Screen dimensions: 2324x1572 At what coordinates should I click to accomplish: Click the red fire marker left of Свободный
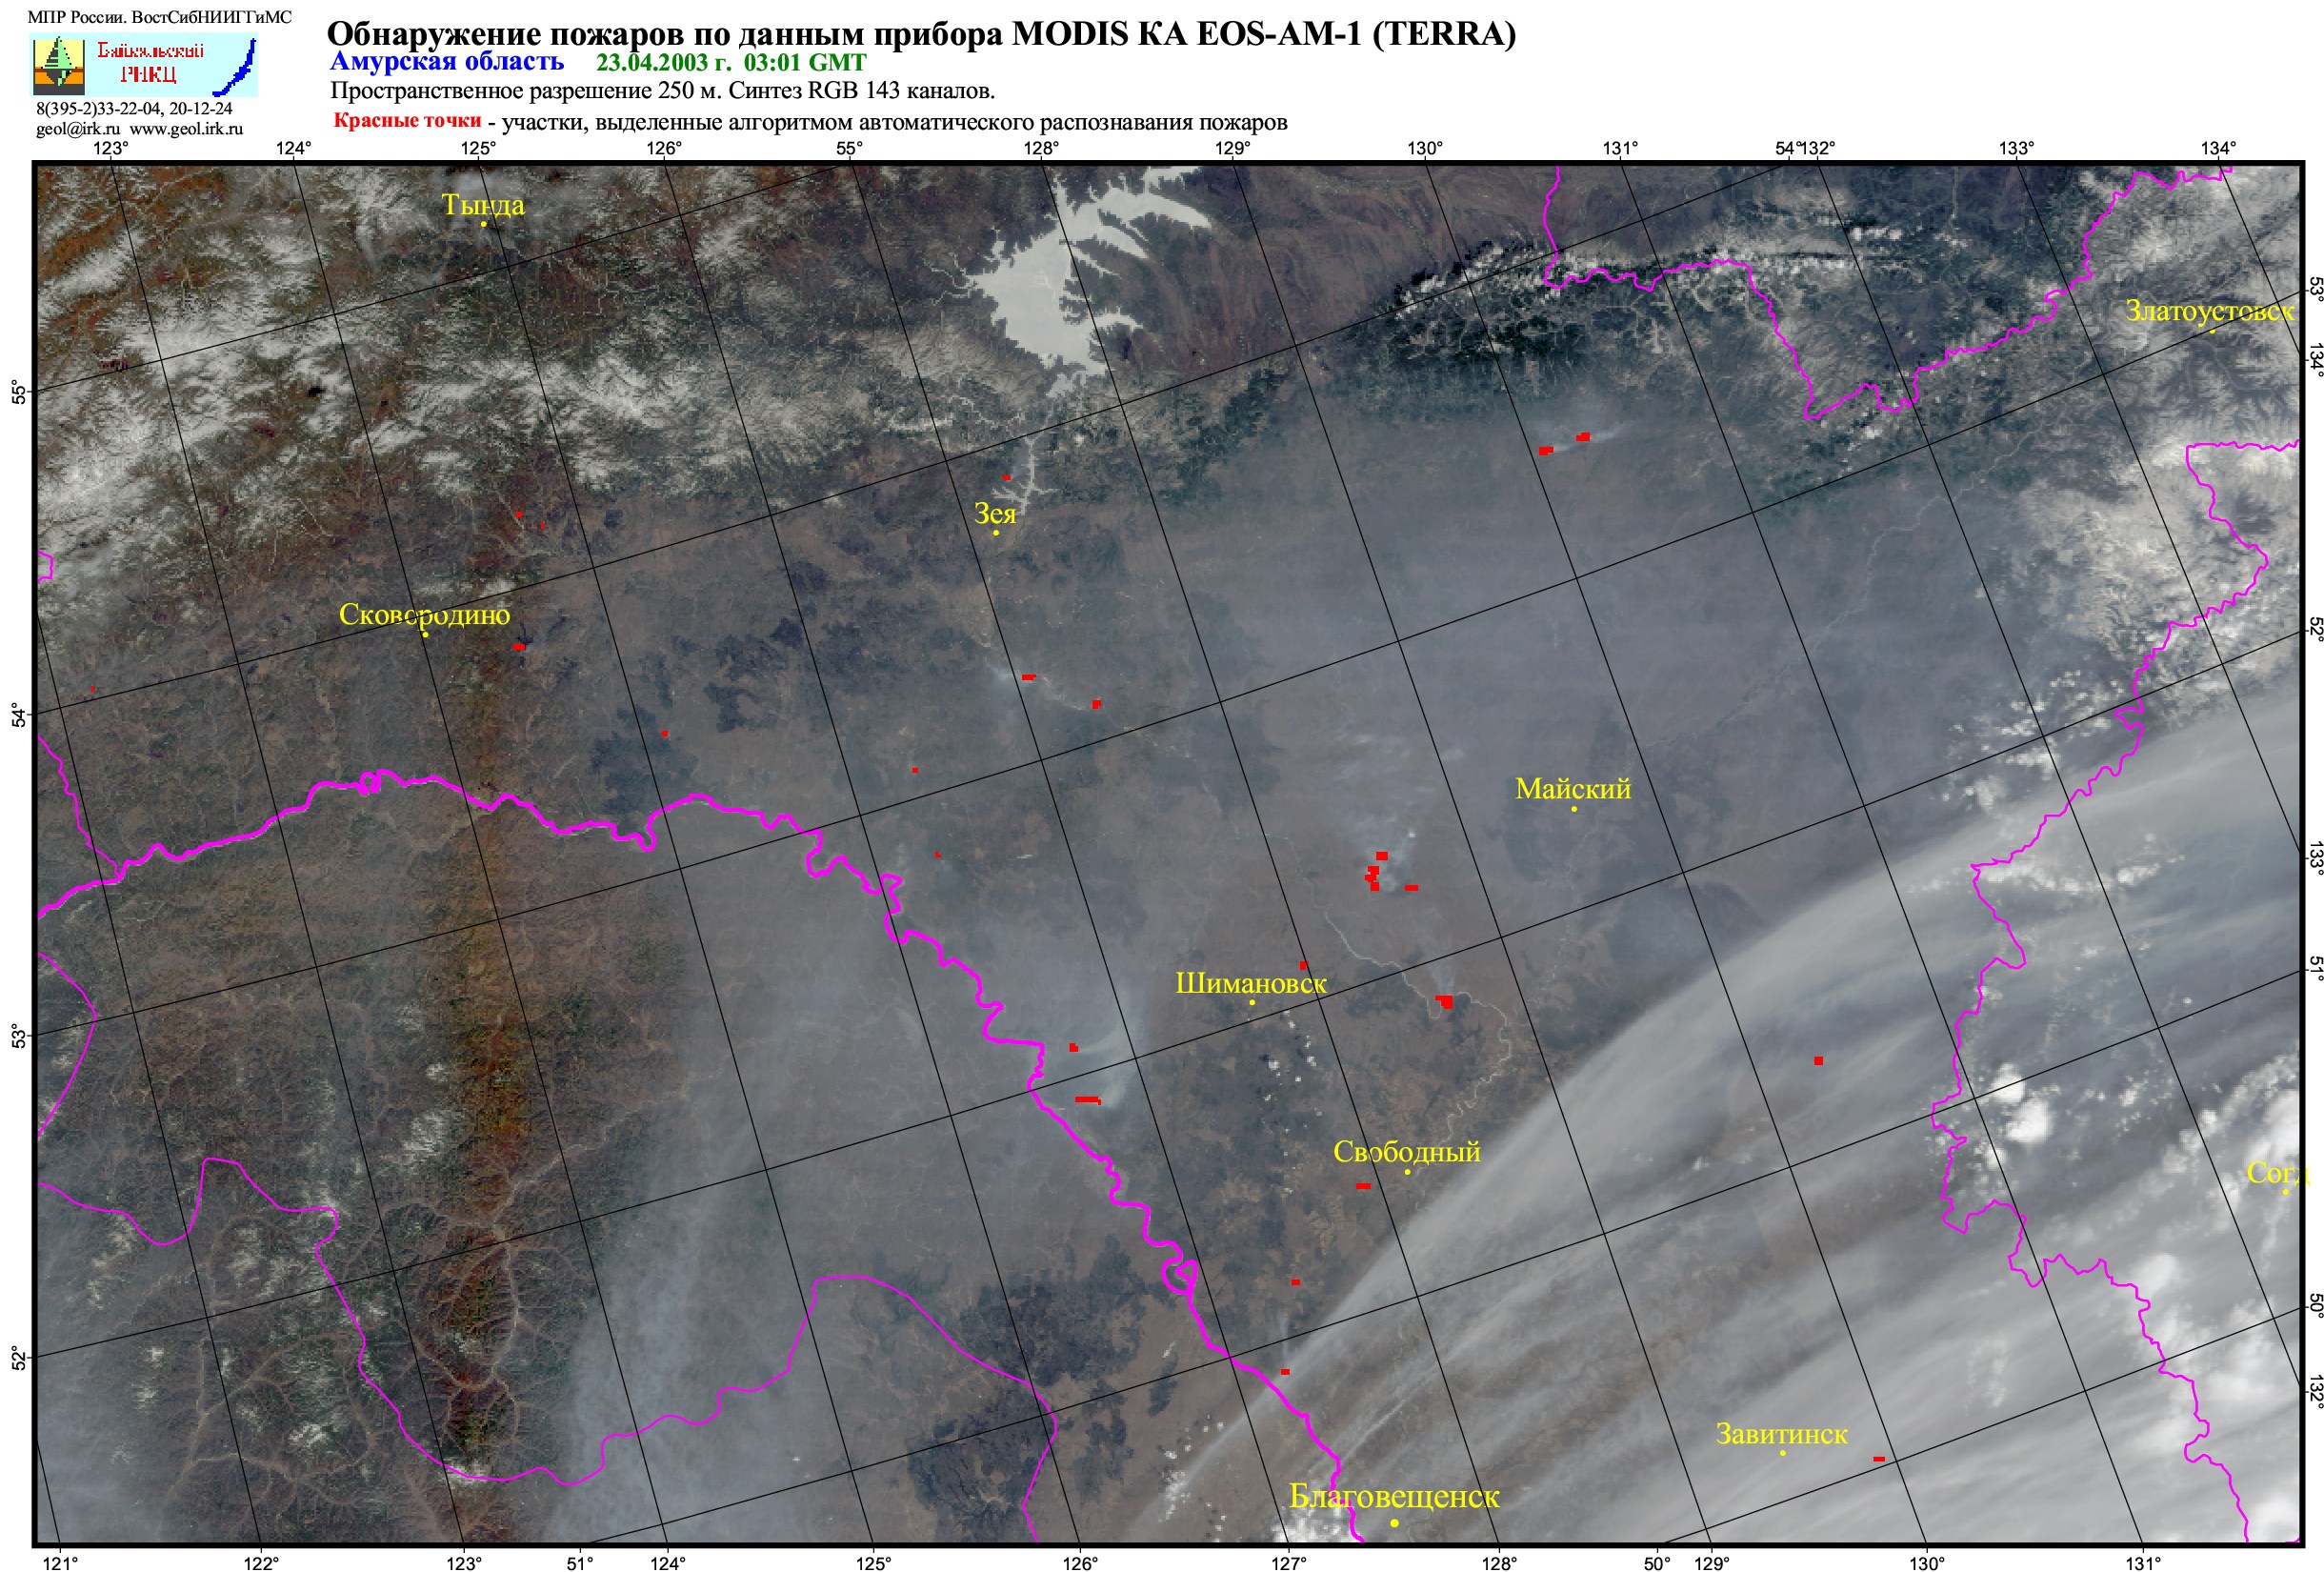coord(1363,1186)
